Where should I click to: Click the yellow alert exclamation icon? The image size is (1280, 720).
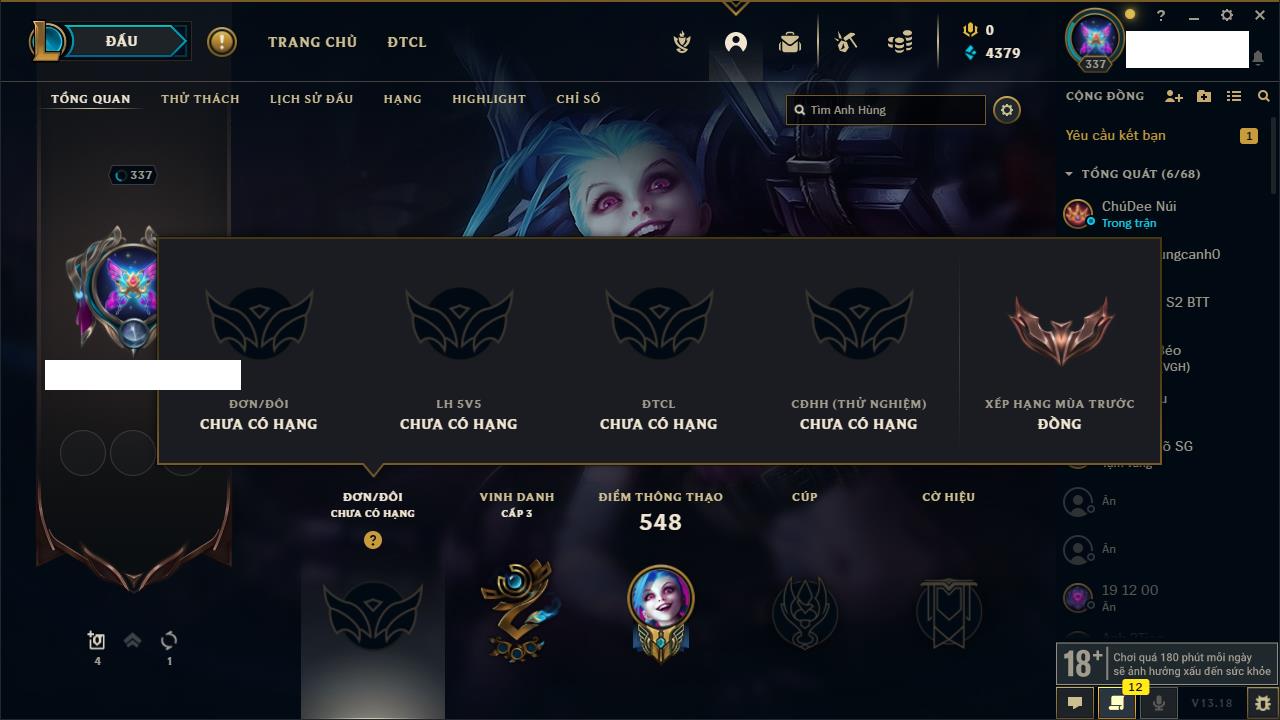tap(222, 42)
